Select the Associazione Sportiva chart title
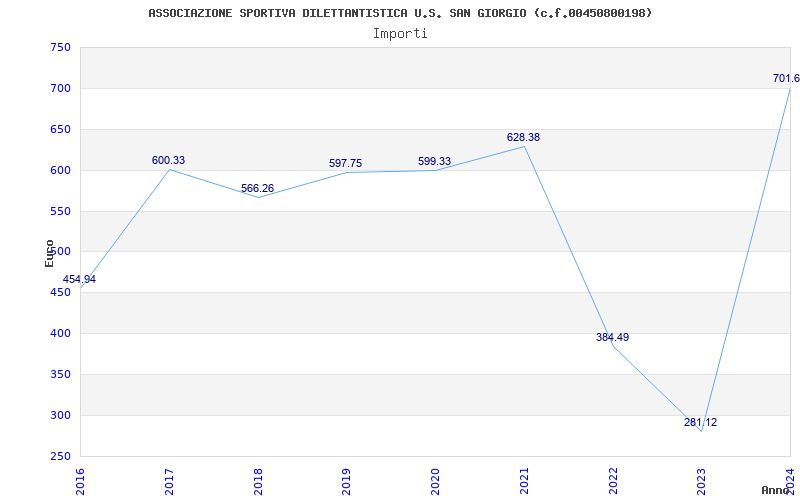The image size is (800, 500). click(x=400, y=13)
